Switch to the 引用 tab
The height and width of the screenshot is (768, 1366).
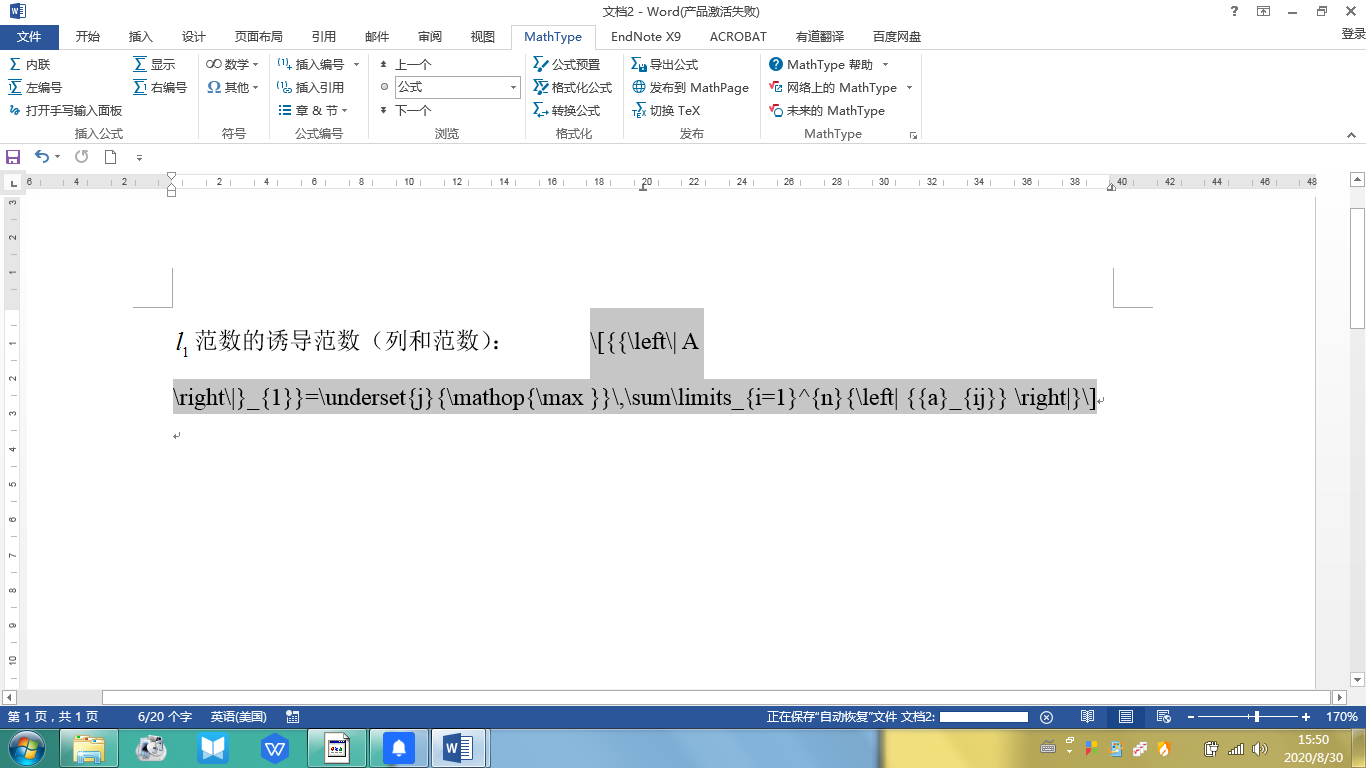tap(324, 37)
